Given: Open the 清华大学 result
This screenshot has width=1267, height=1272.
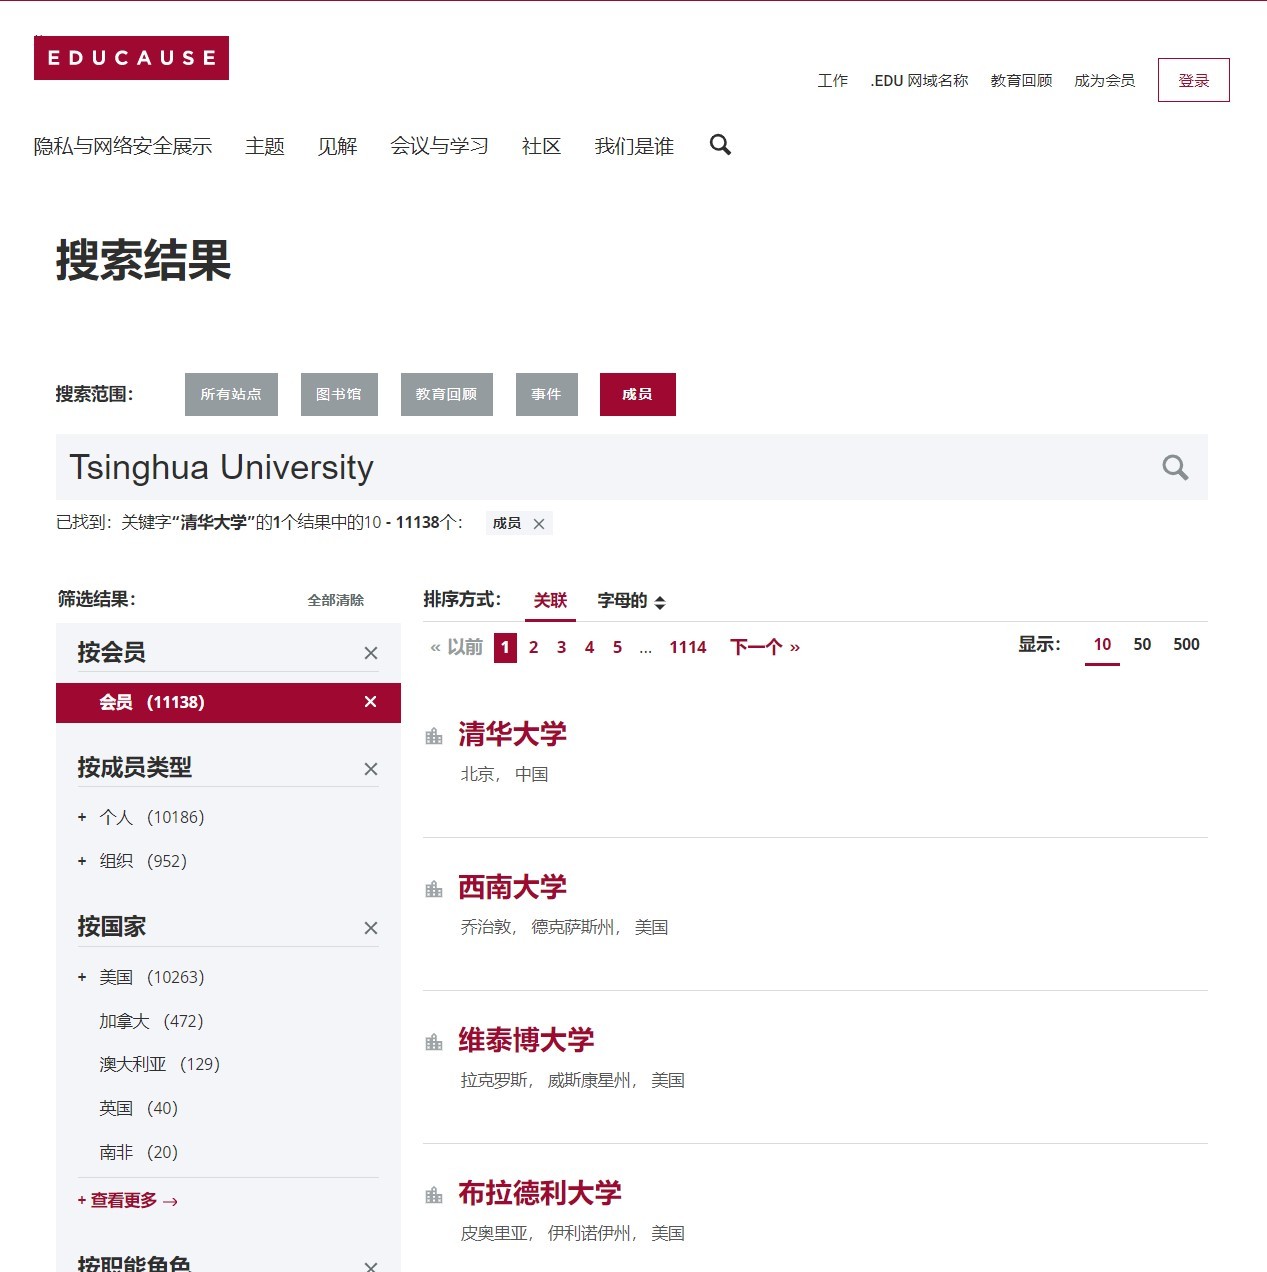Looking at the screenshot, I should coord(512,734).
